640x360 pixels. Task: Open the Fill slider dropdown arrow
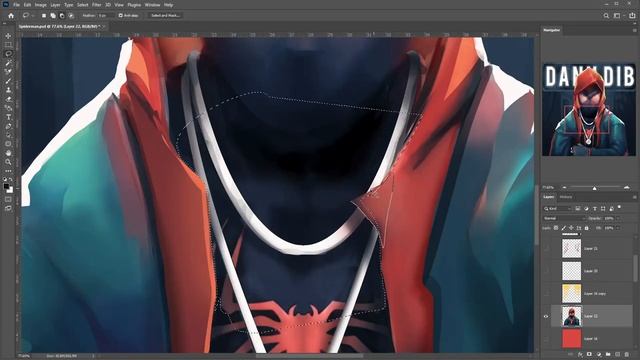pyautogui.click(x=618, y=228)
